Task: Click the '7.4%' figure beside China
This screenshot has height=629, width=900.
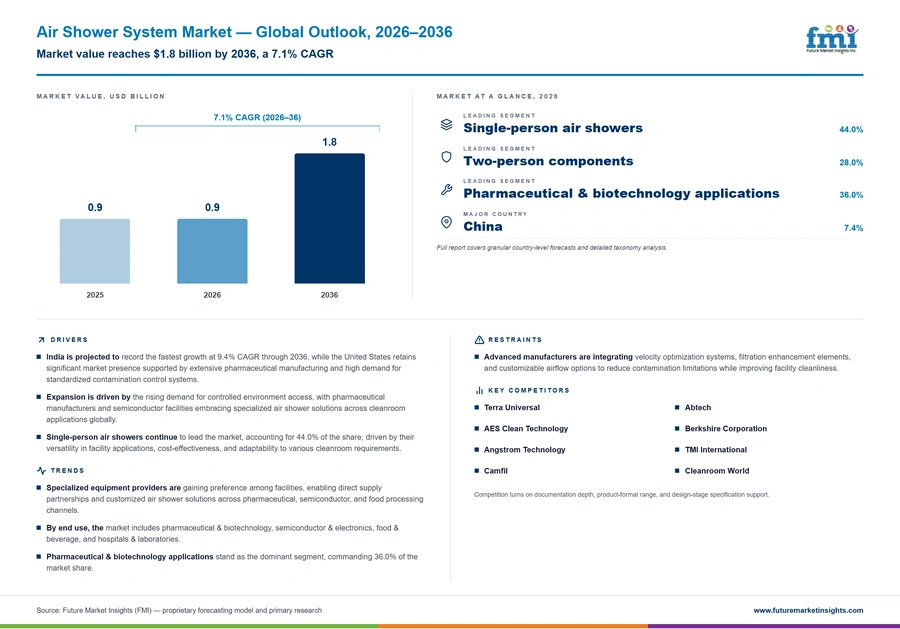Action: [x=854, y=228]
